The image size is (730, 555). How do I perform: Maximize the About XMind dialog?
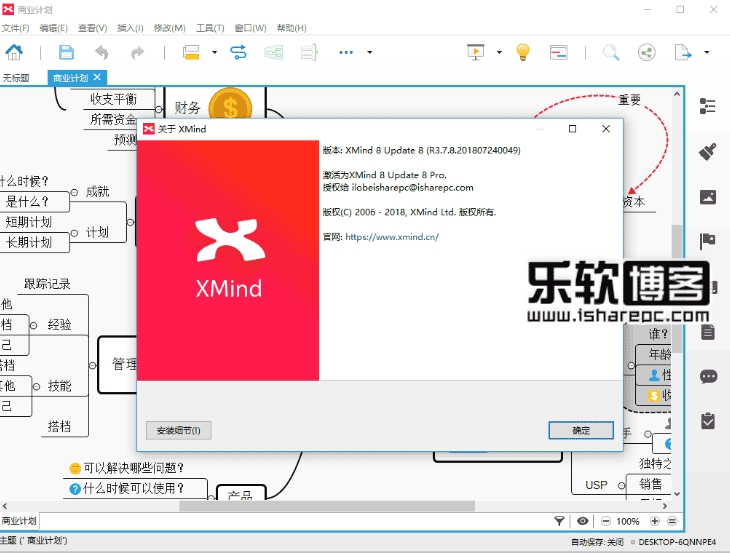point(572,129)
